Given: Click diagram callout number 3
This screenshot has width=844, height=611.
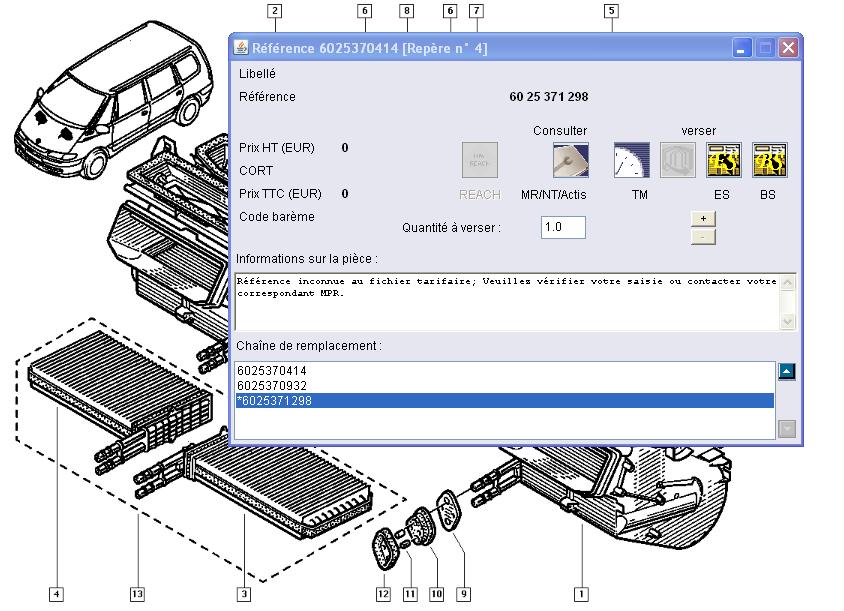Looking at the screenshot, I should (x=244, y=594).
